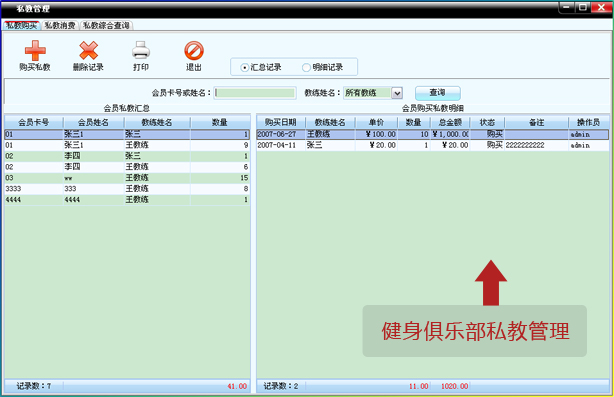The height and width of the screenshot is (397, 614).
Task: Select member row 3333 in summary
Action: click(x=127, y=189)
